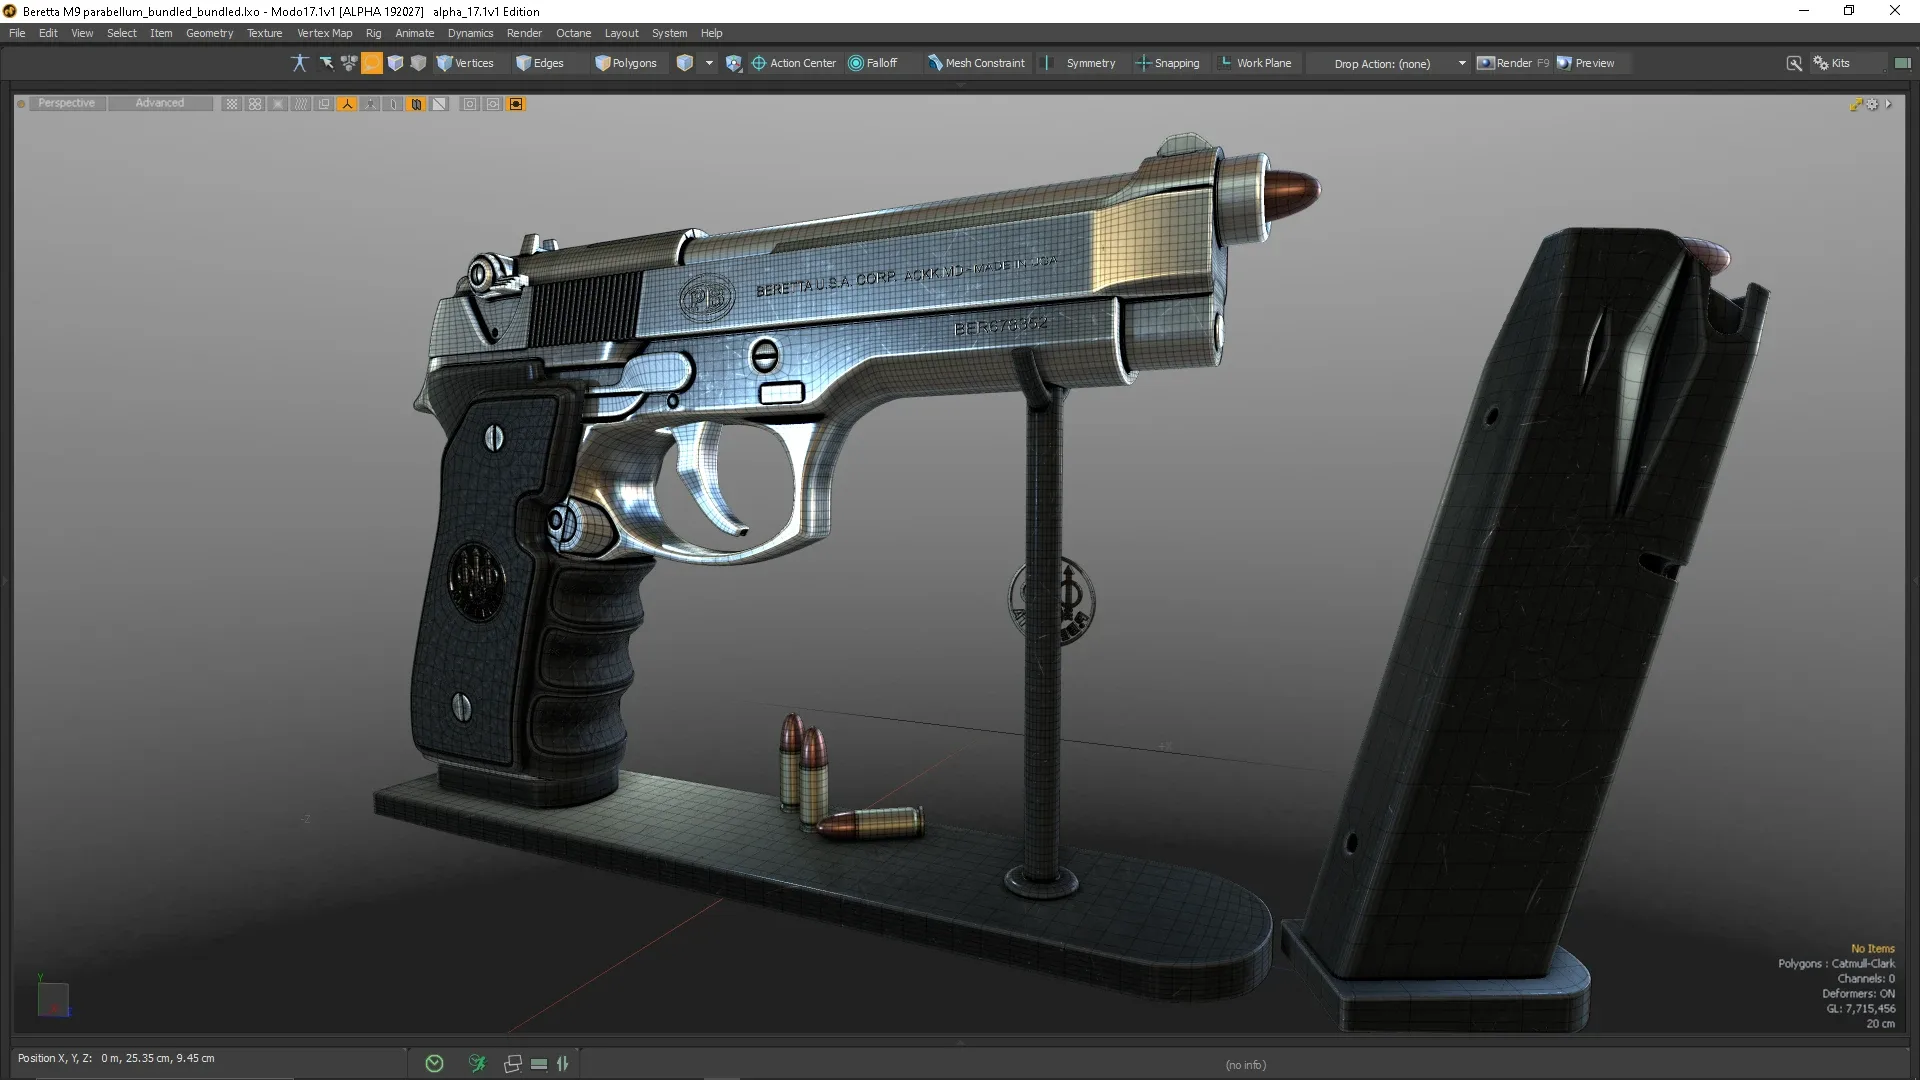Click the second square-with-circle viewport icon
The height and width of the screenshot is (1080, 1920).
(493, 104)
